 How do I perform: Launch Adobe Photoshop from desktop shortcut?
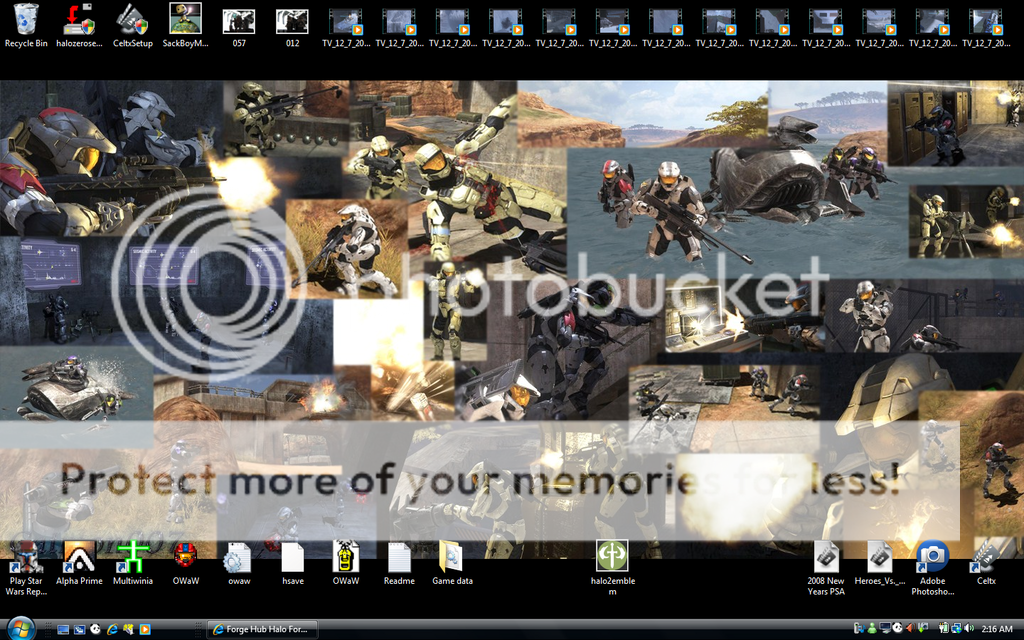(932, 557)
